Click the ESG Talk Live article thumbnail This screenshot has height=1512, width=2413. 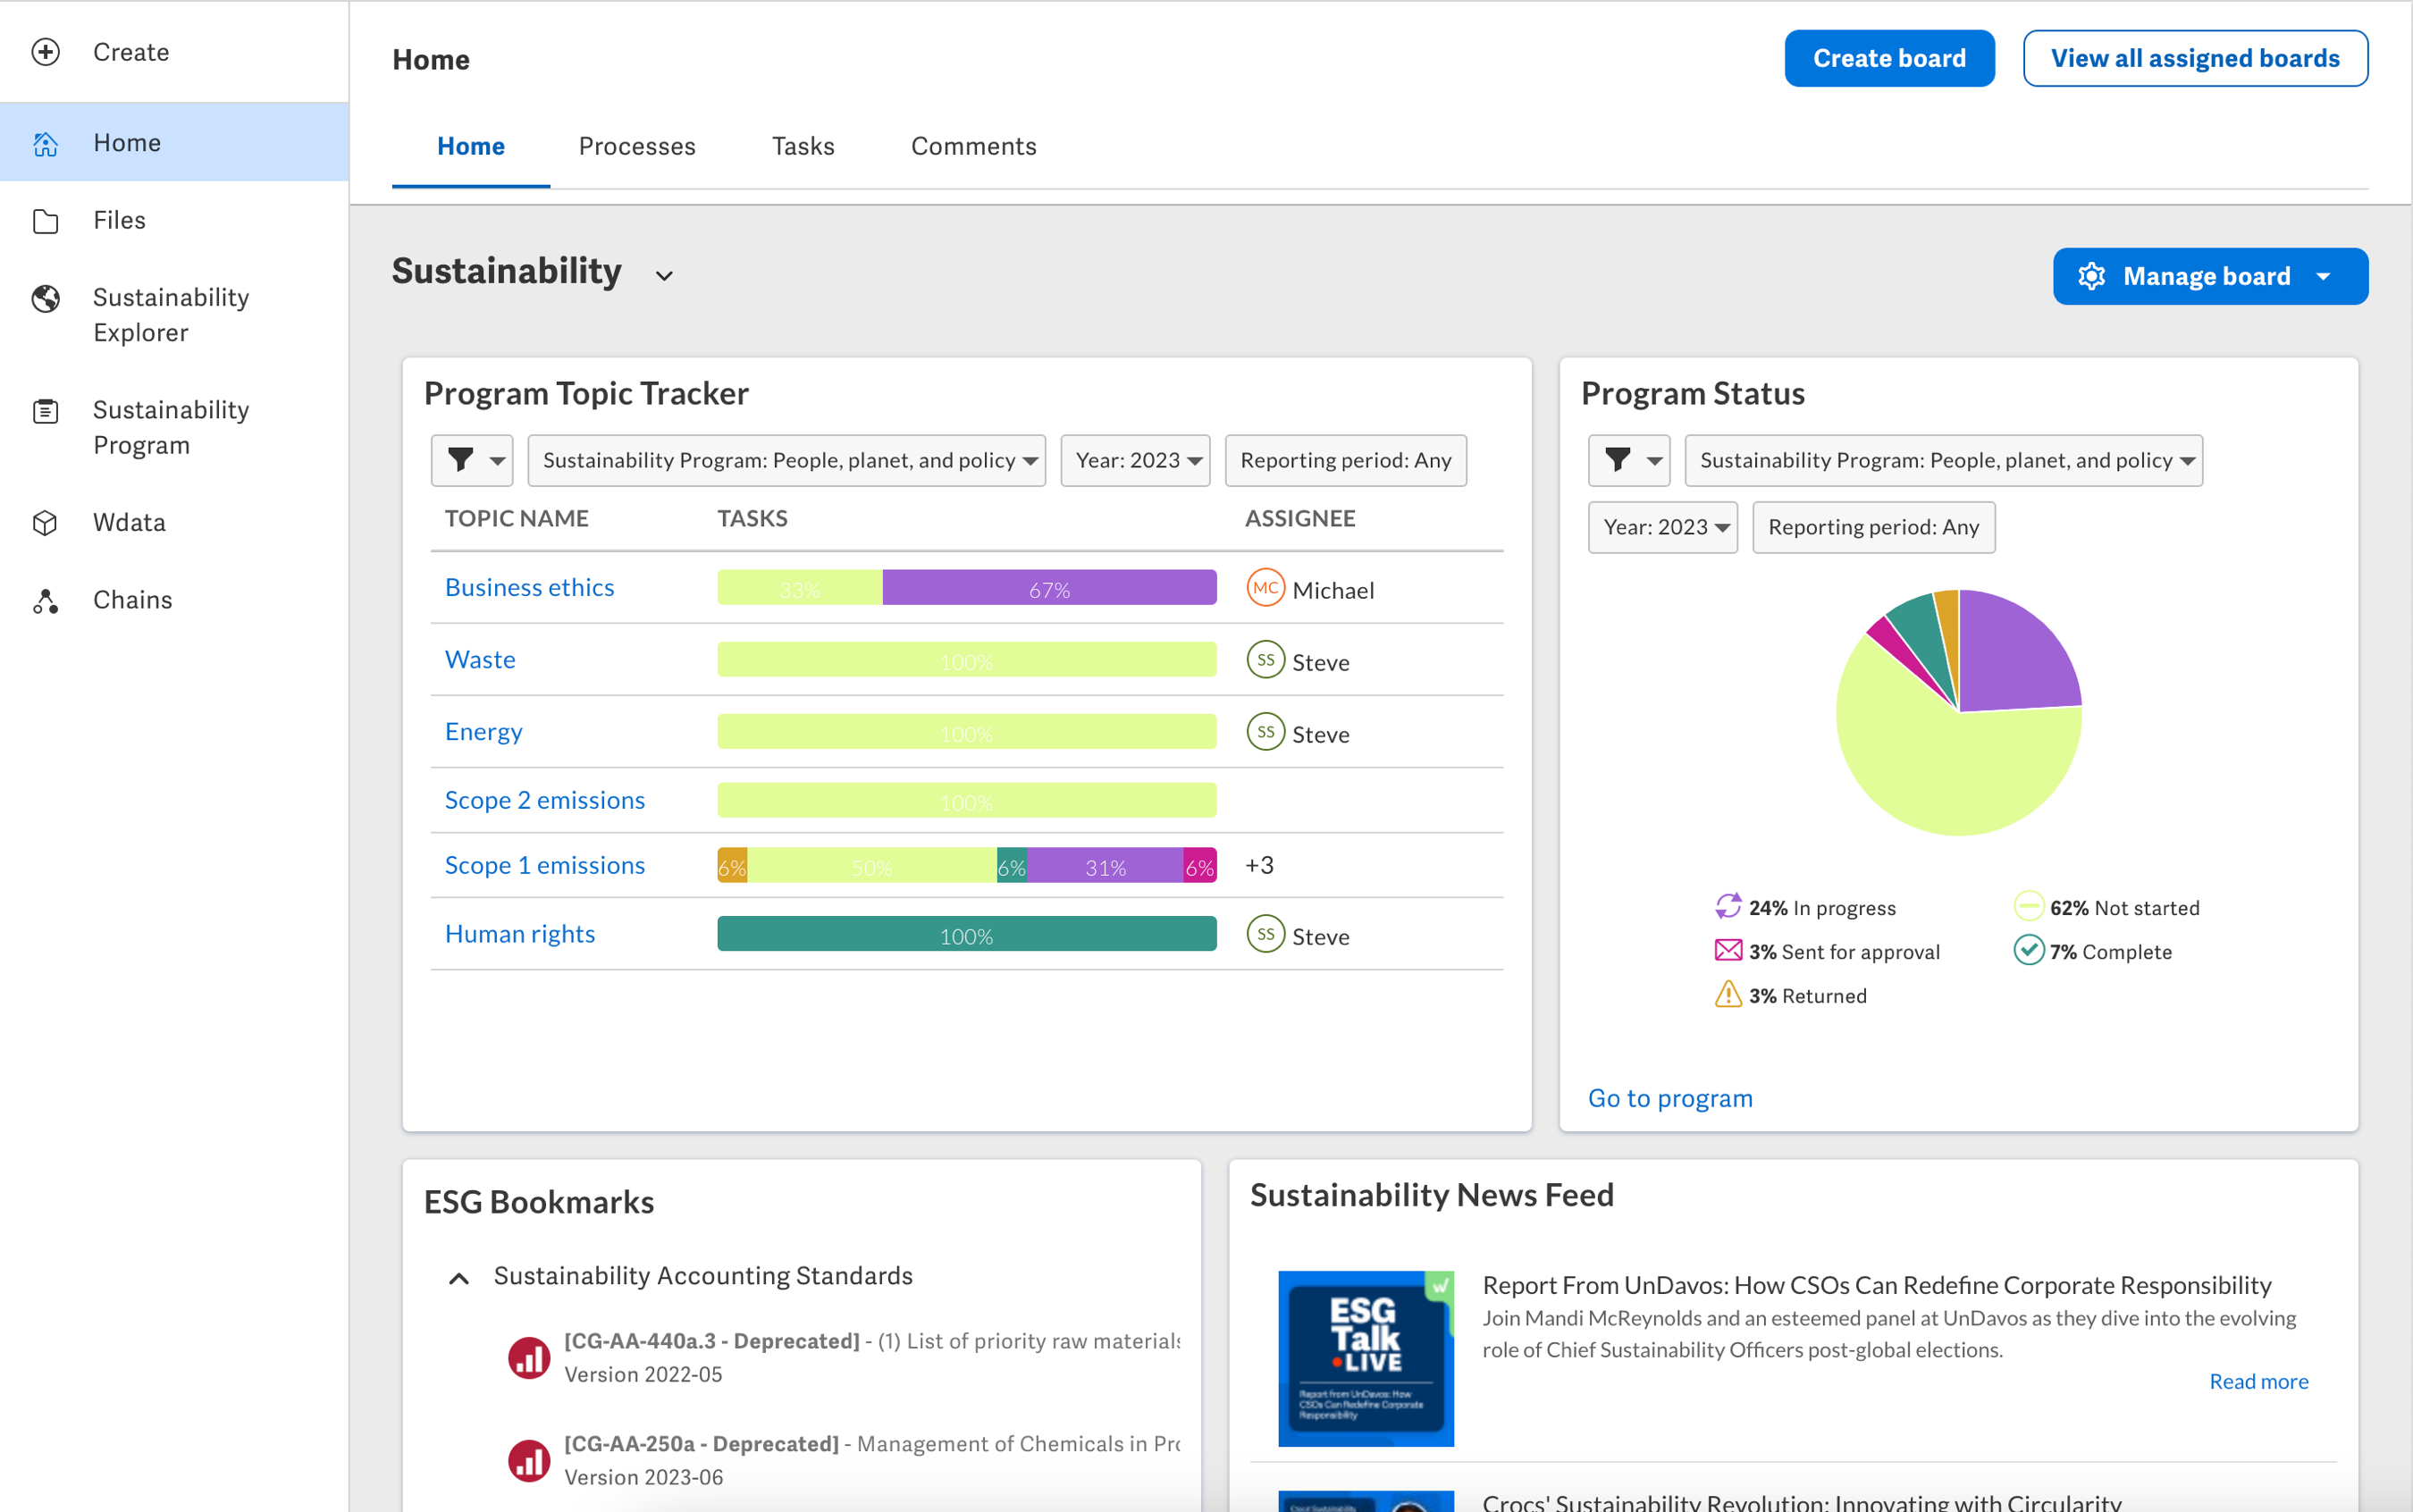pos(1365,1358)
